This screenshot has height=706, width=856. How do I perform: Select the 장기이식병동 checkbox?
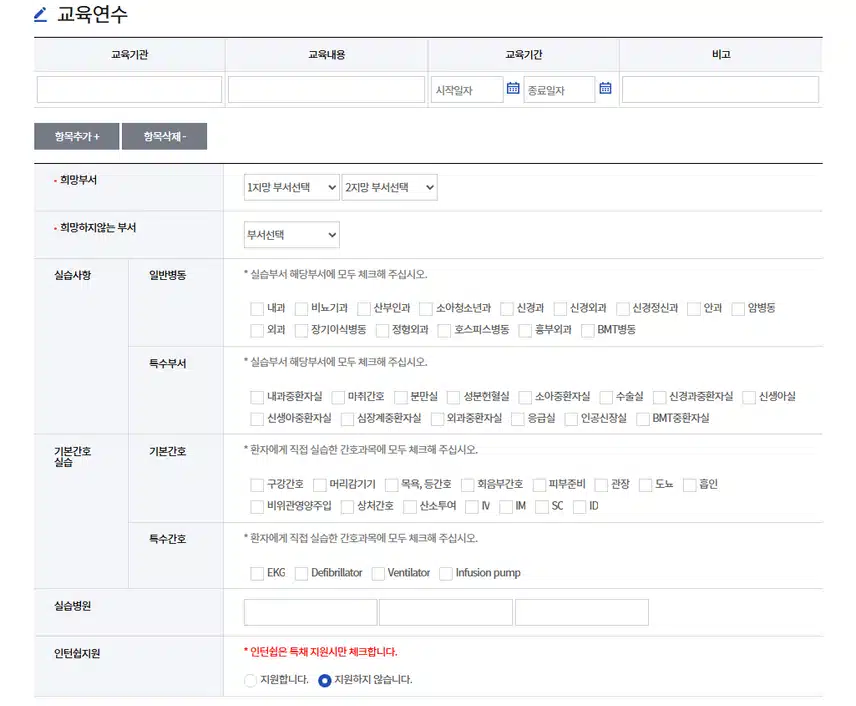point(301,330)
